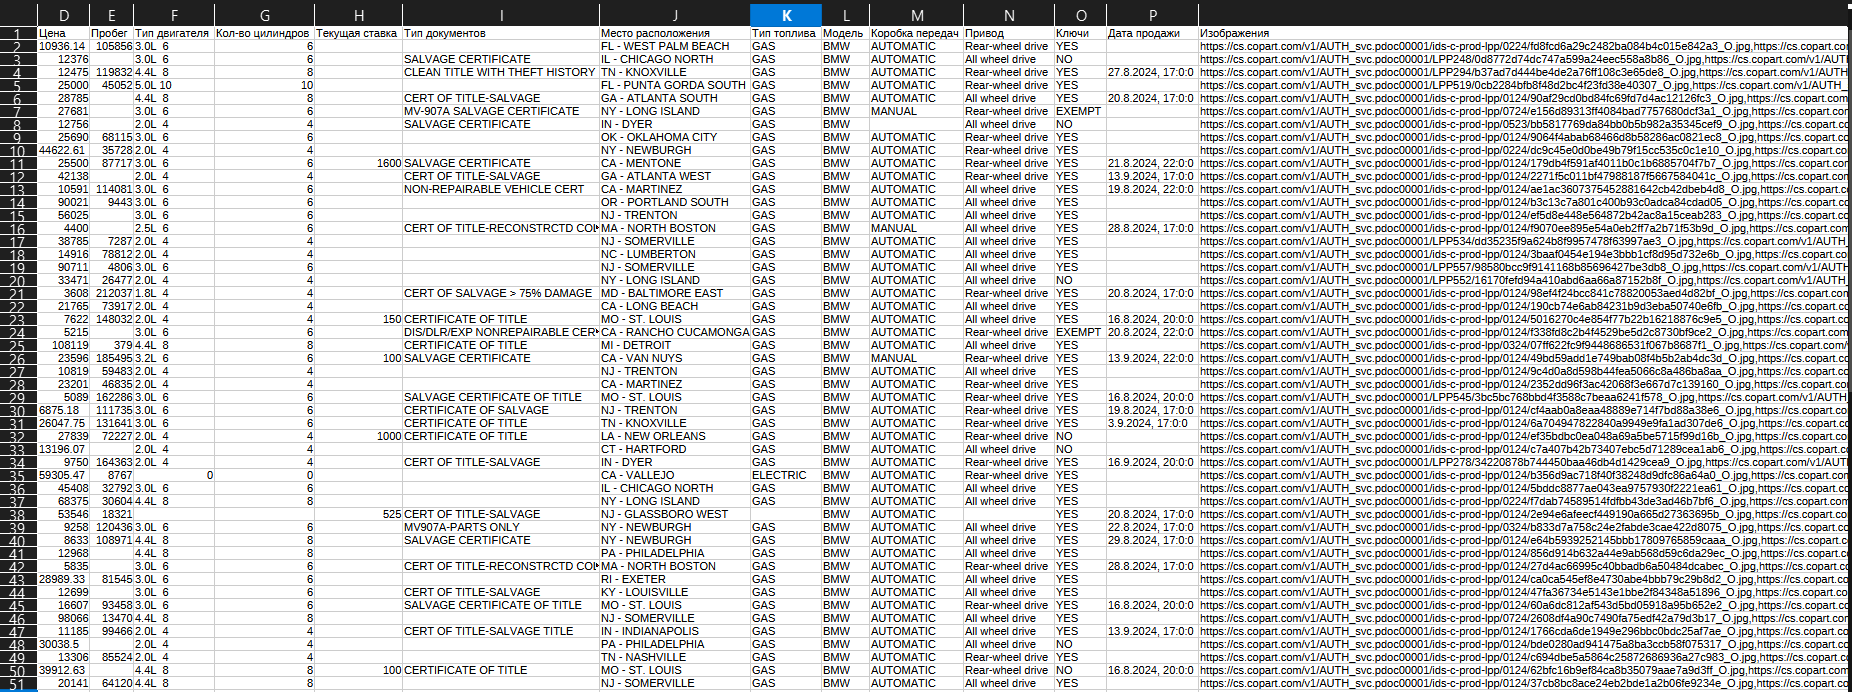Click the 'Пробег' header cell
The width and height of the screenshot is (1852, 692).
(111, 33)
